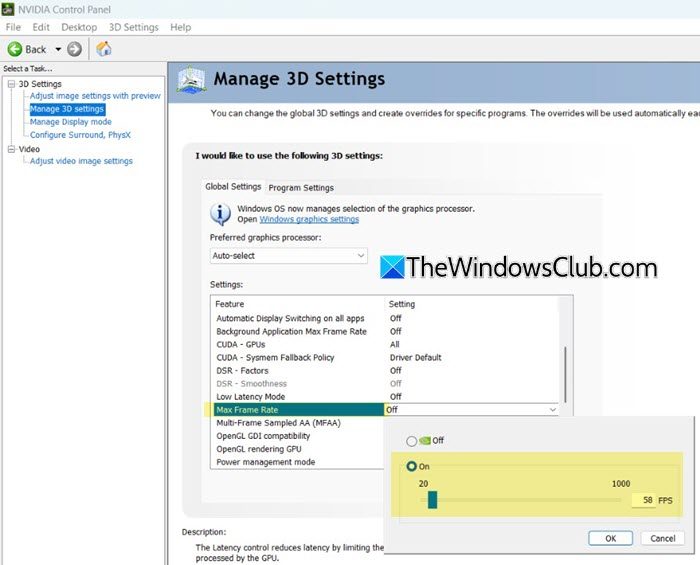Select the Low Latency Mode row
Image resolution: width=700 pixels, height=565 pixels.
(386, 397)
